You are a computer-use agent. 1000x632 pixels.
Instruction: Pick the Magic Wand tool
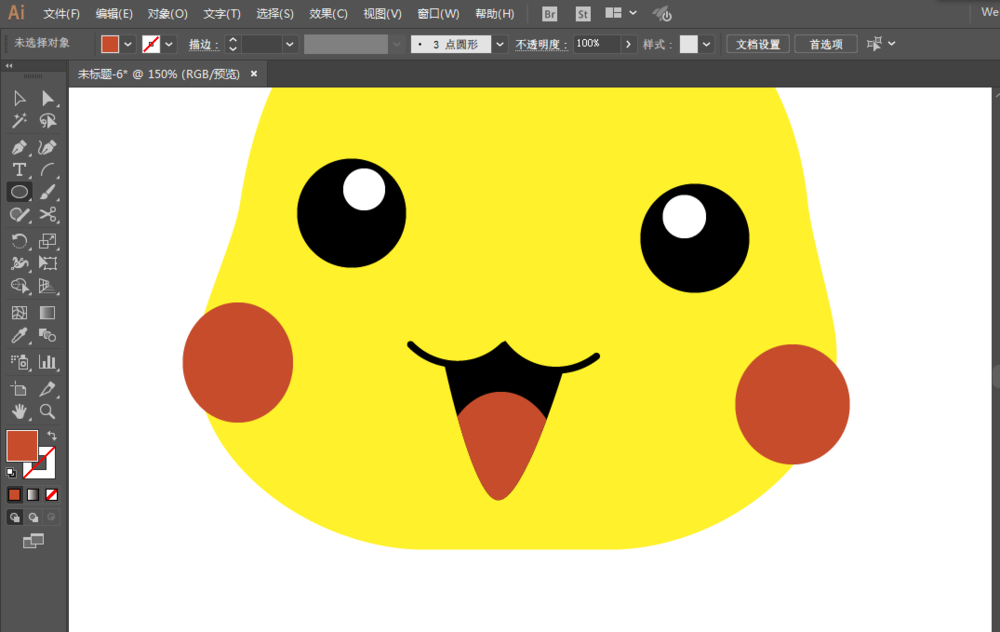(x=19, y=121)
